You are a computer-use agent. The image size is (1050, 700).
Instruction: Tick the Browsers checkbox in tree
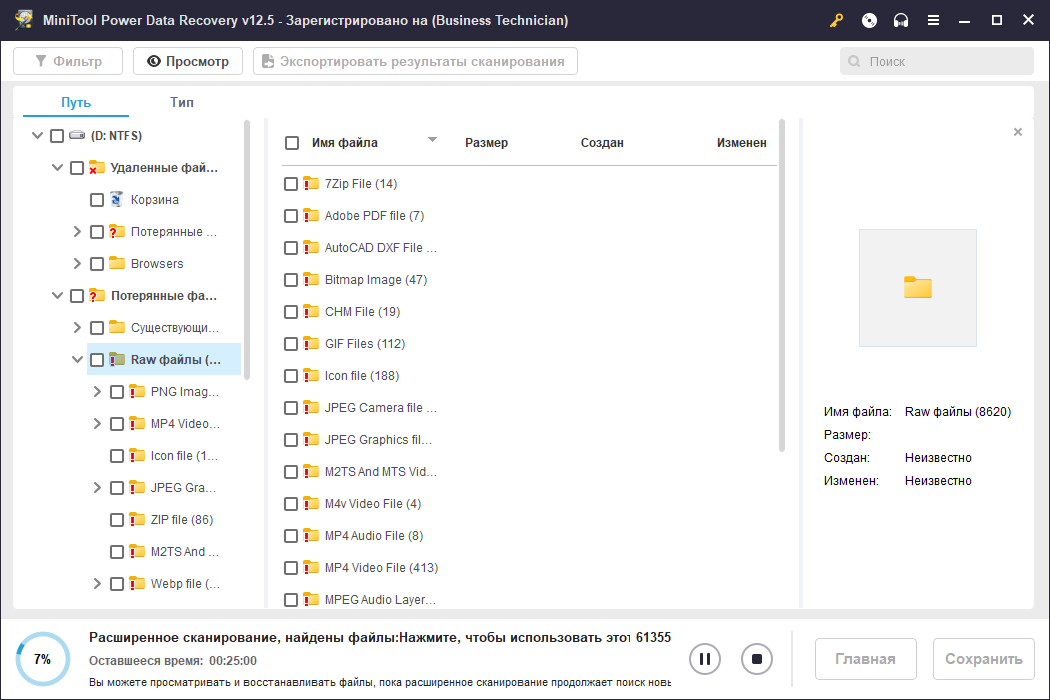[97, 264]
